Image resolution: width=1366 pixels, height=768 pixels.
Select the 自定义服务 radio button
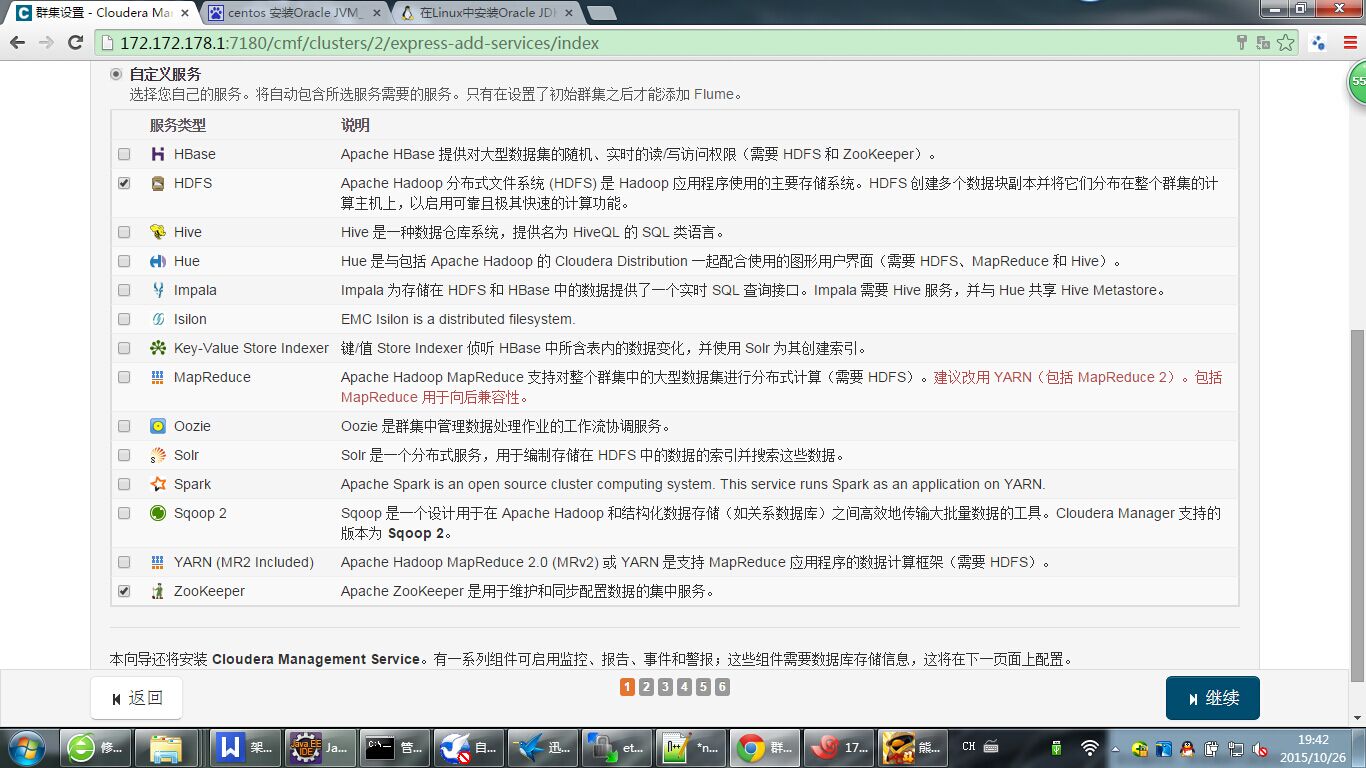pos(116,74)
